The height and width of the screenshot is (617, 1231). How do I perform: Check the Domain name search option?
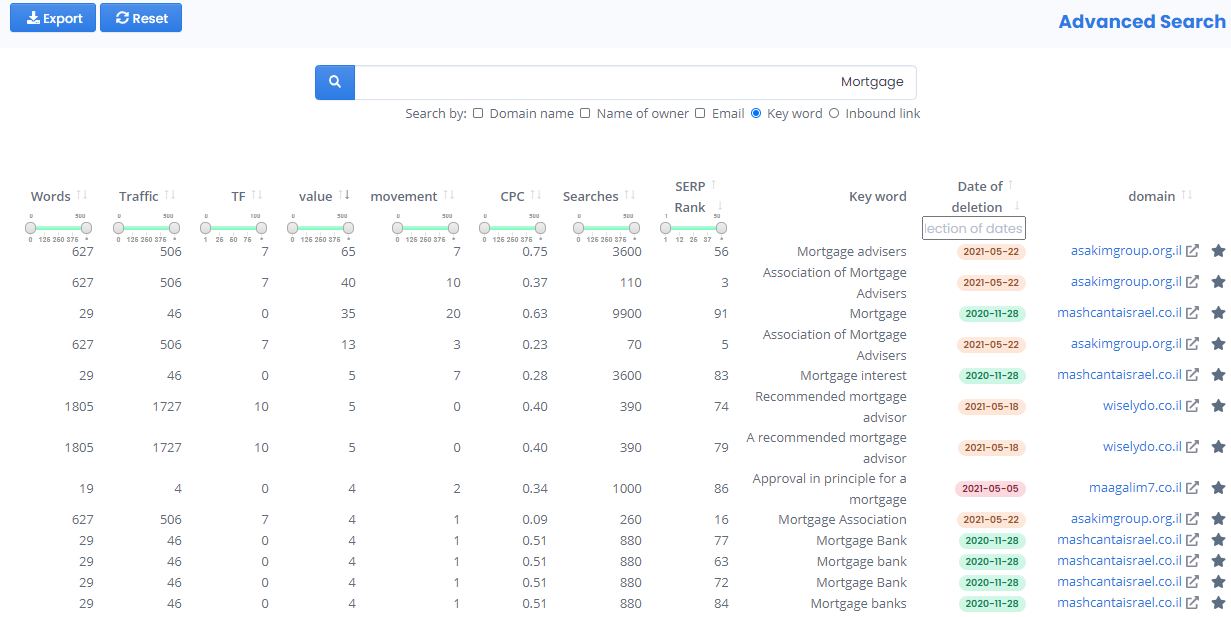click(479, 113)
